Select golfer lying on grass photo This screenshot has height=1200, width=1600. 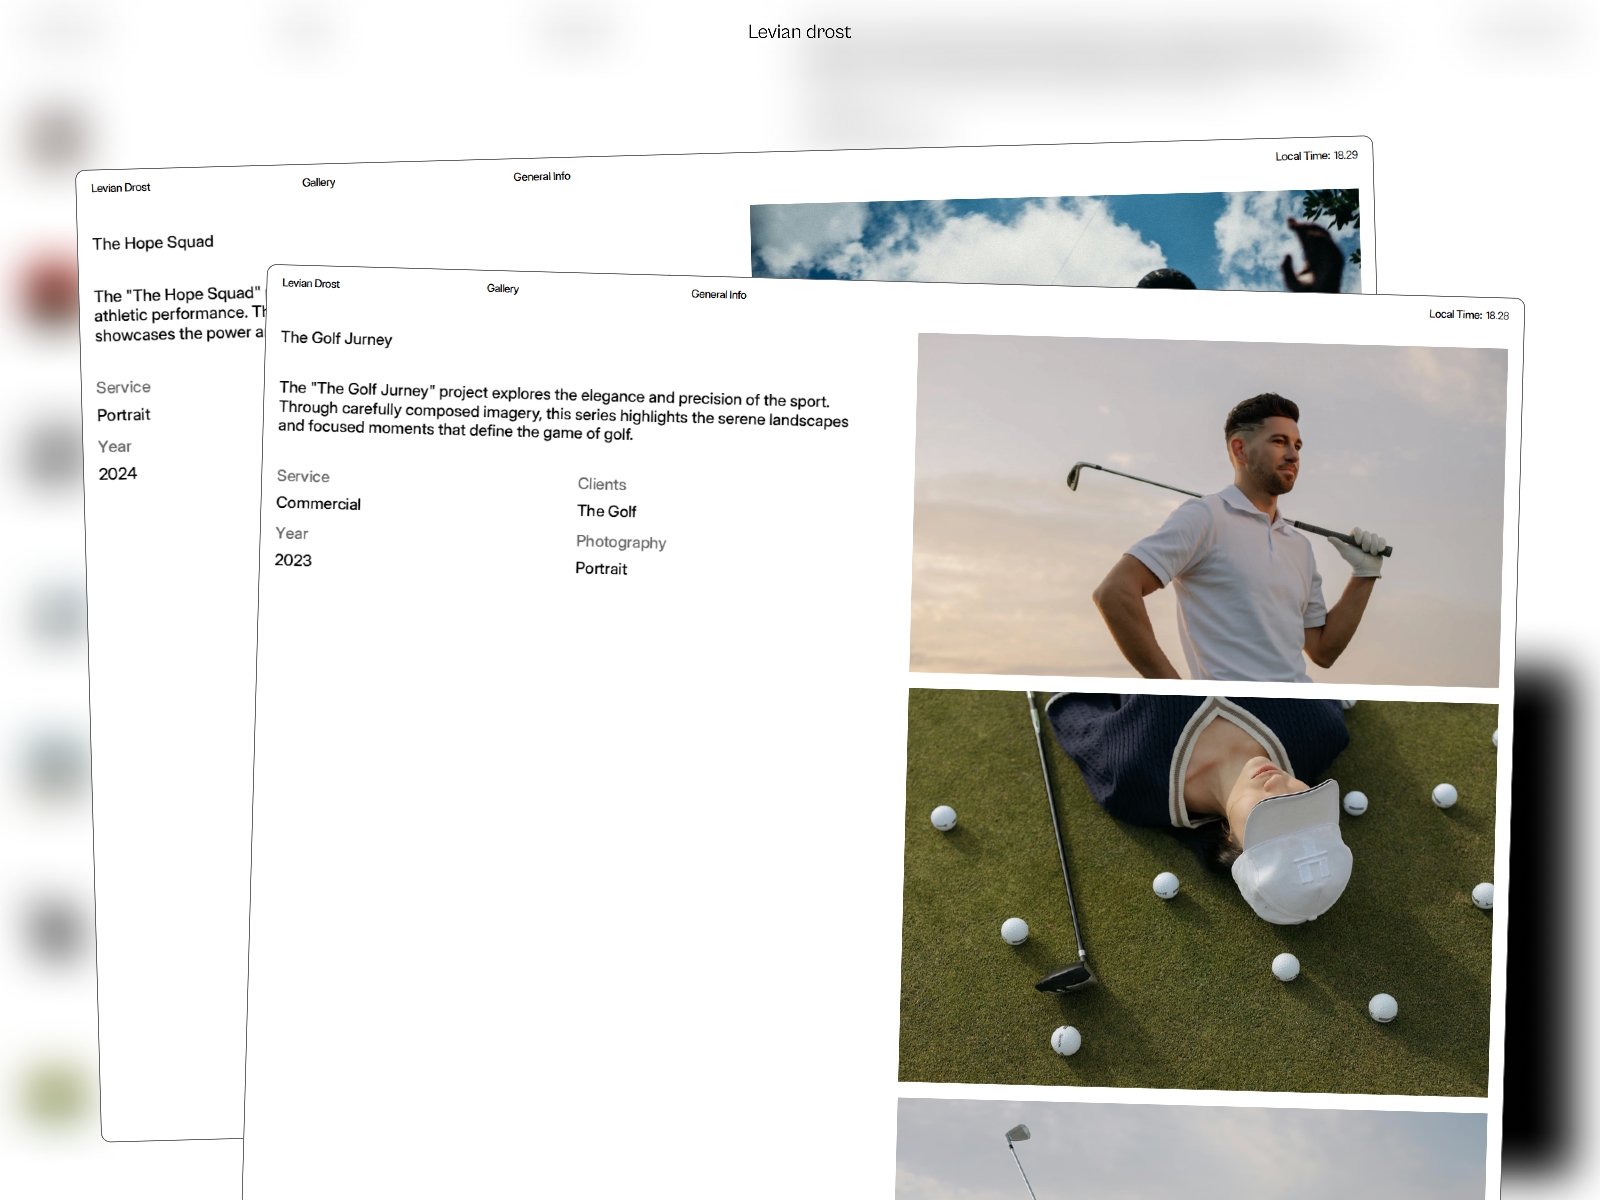coord(1198,893)
